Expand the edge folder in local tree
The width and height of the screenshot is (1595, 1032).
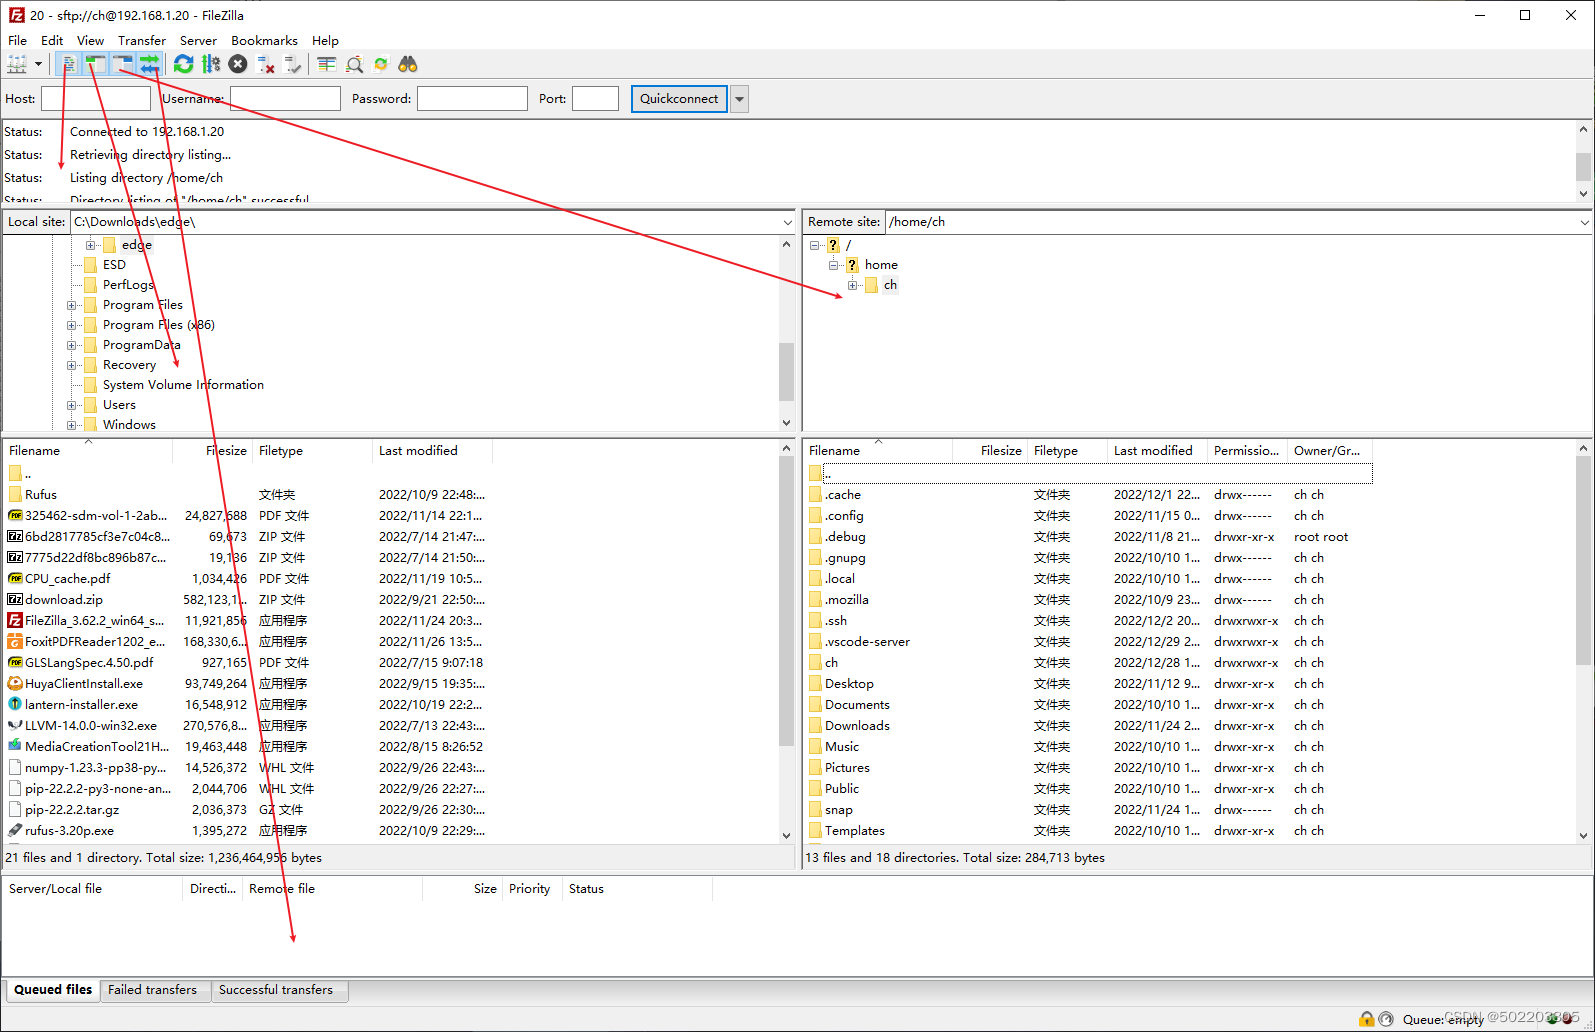tap(91, 245)
